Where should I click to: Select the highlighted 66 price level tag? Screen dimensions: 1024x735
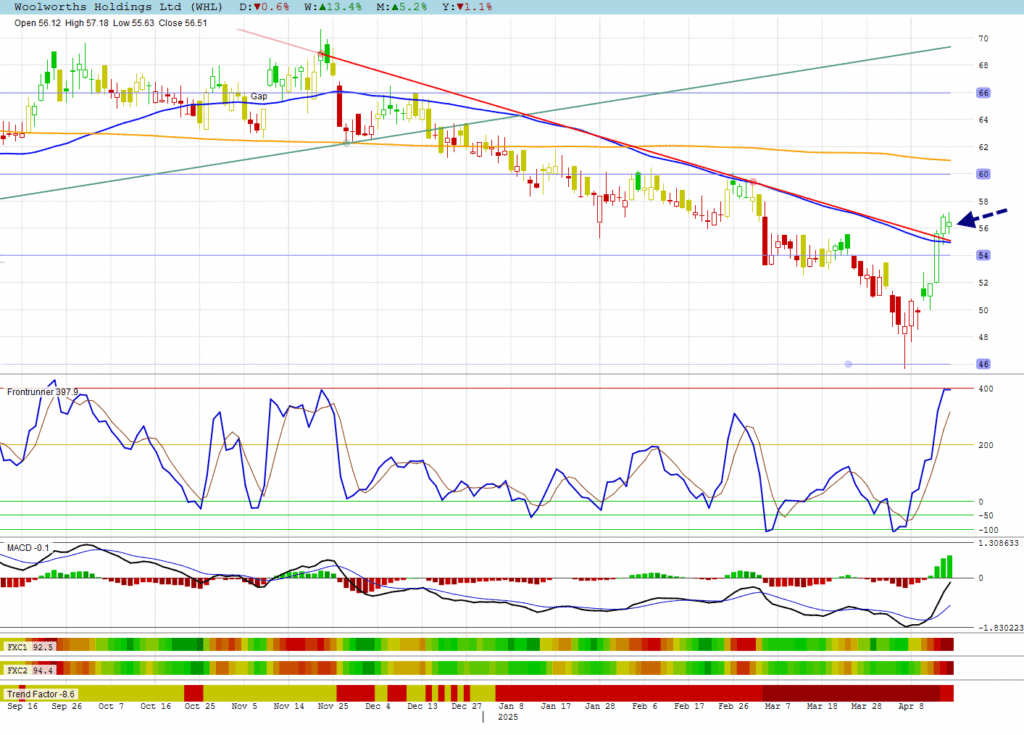pyautogui.click(x=984, y=93)
